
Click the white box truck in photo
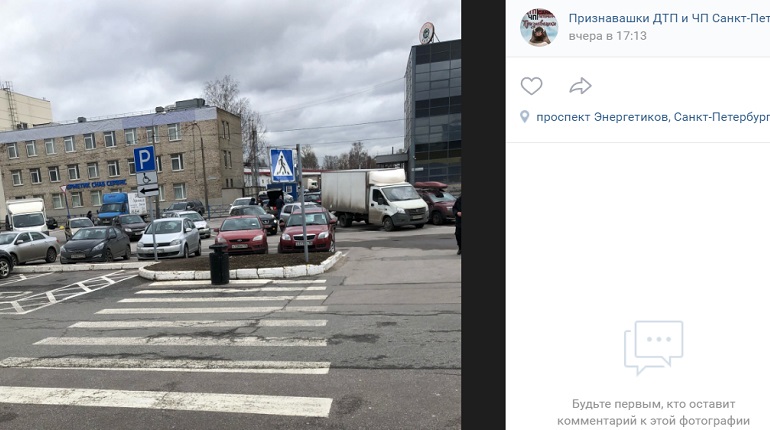[x=374, y=198]
